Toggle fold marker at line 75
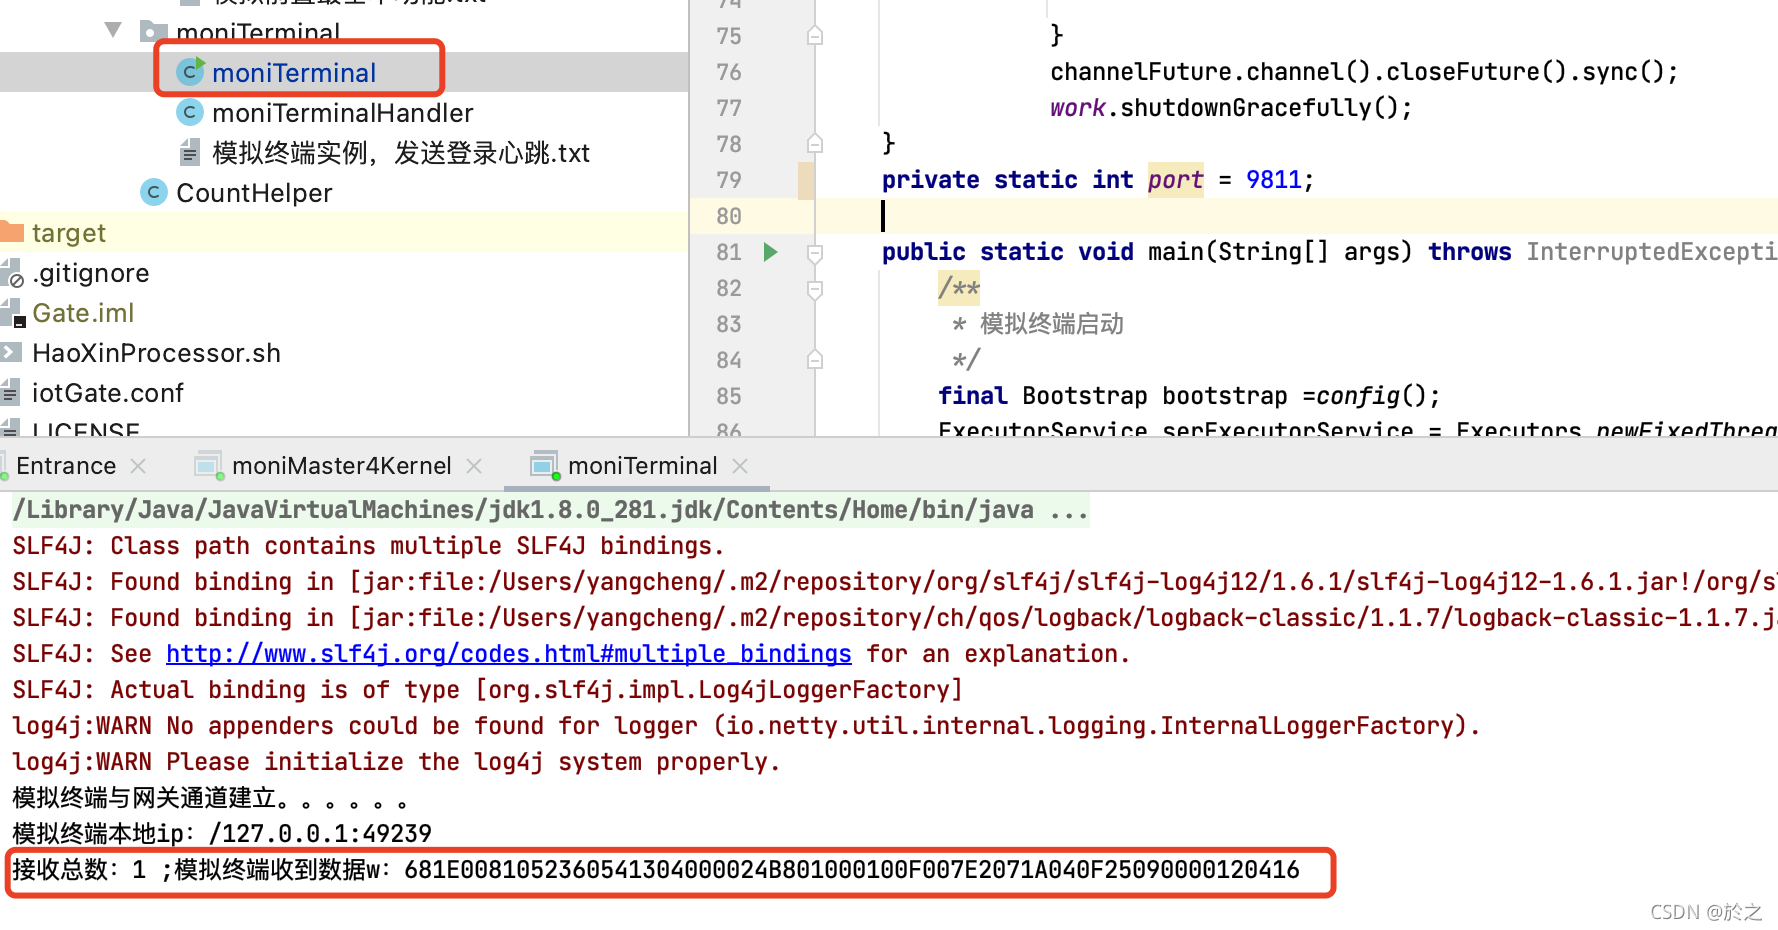Image resolution: width=1778 pixels, height=930 pixels. pos(815,36)
